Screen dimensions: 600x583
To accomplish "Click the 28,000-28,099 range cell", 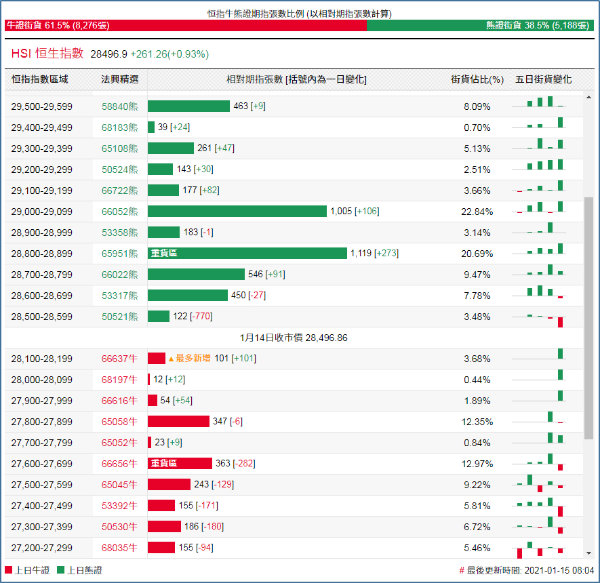I will [42, 380].
